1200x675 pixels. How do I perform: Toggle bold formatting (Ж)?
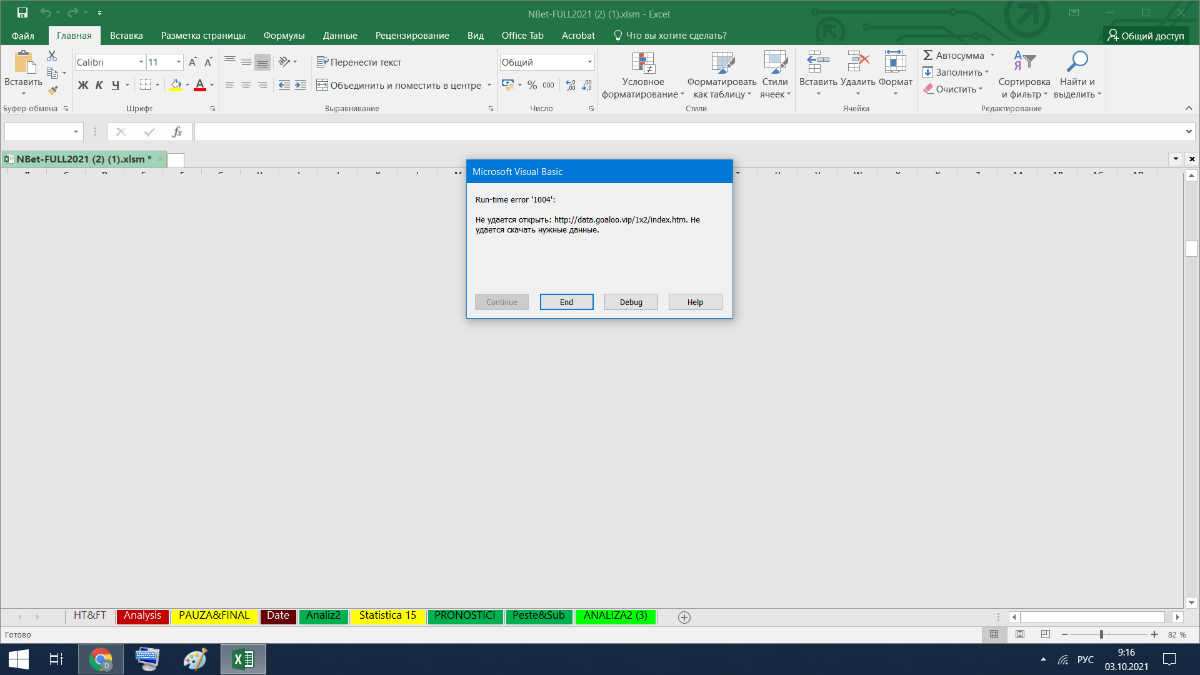[x=83, y=86]
